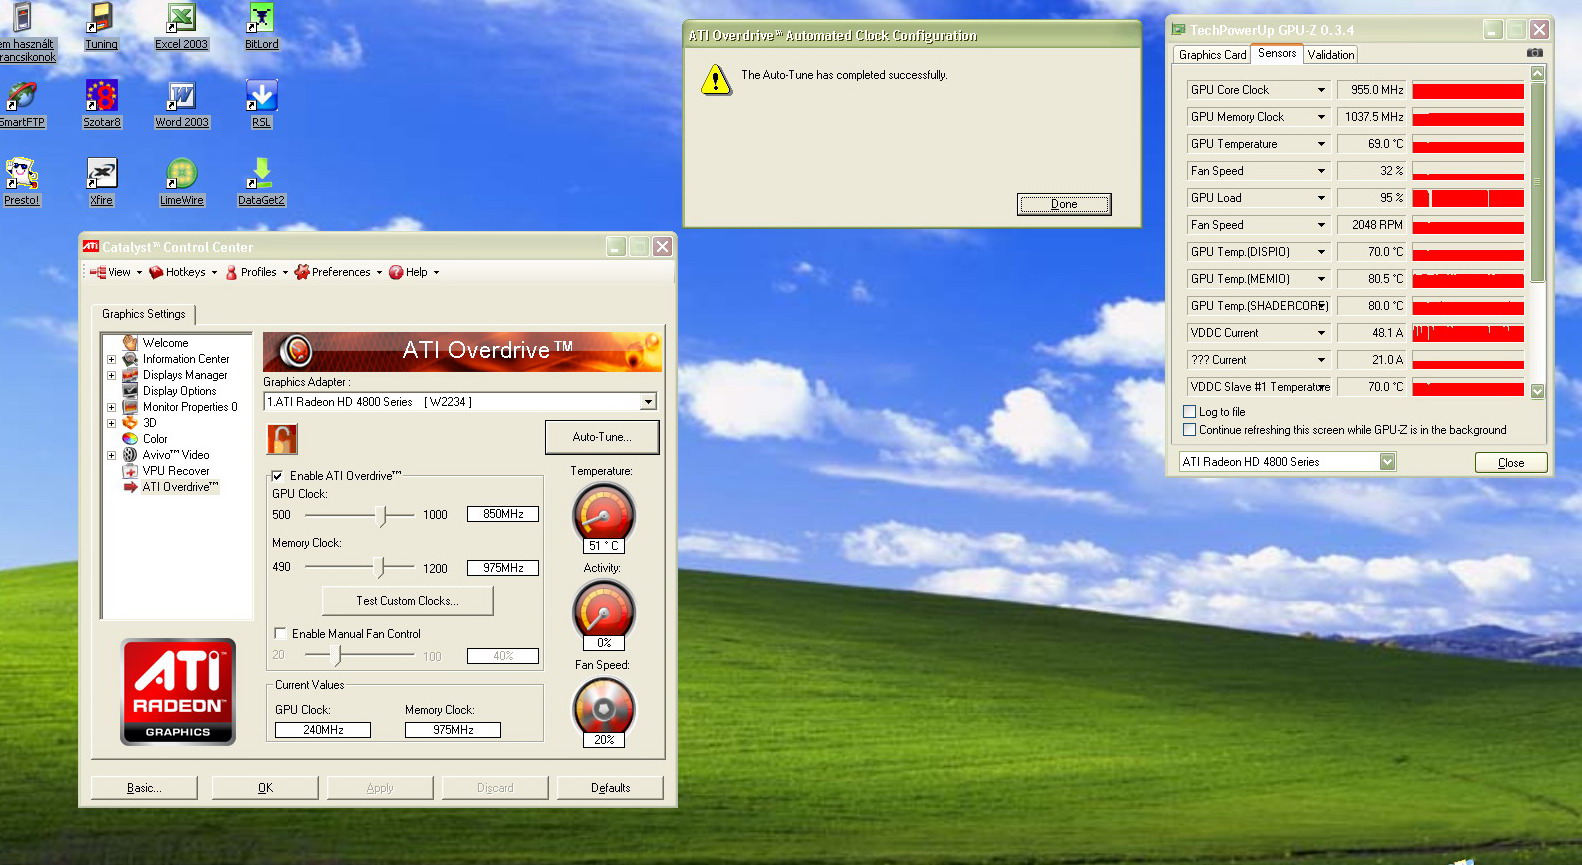The width and height of the screenshot is (1582, 865).
Task: Click GPU-Z sensors scrollbar down arrow
Action: (1538, 391)
